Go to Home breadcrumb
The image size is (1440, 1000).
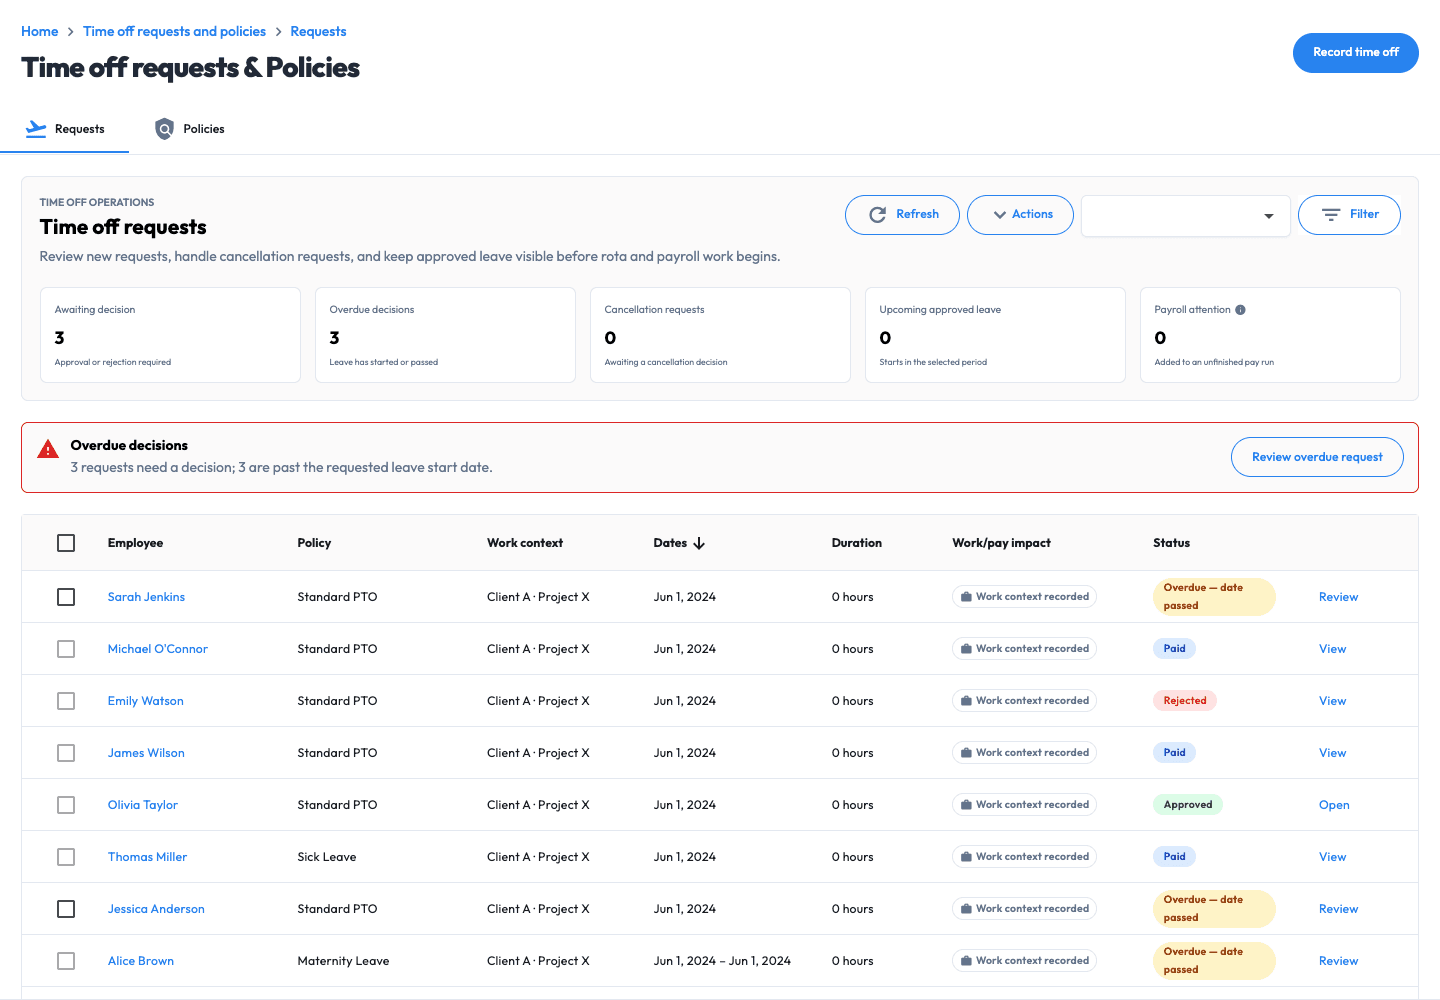(x=40, y=32)
